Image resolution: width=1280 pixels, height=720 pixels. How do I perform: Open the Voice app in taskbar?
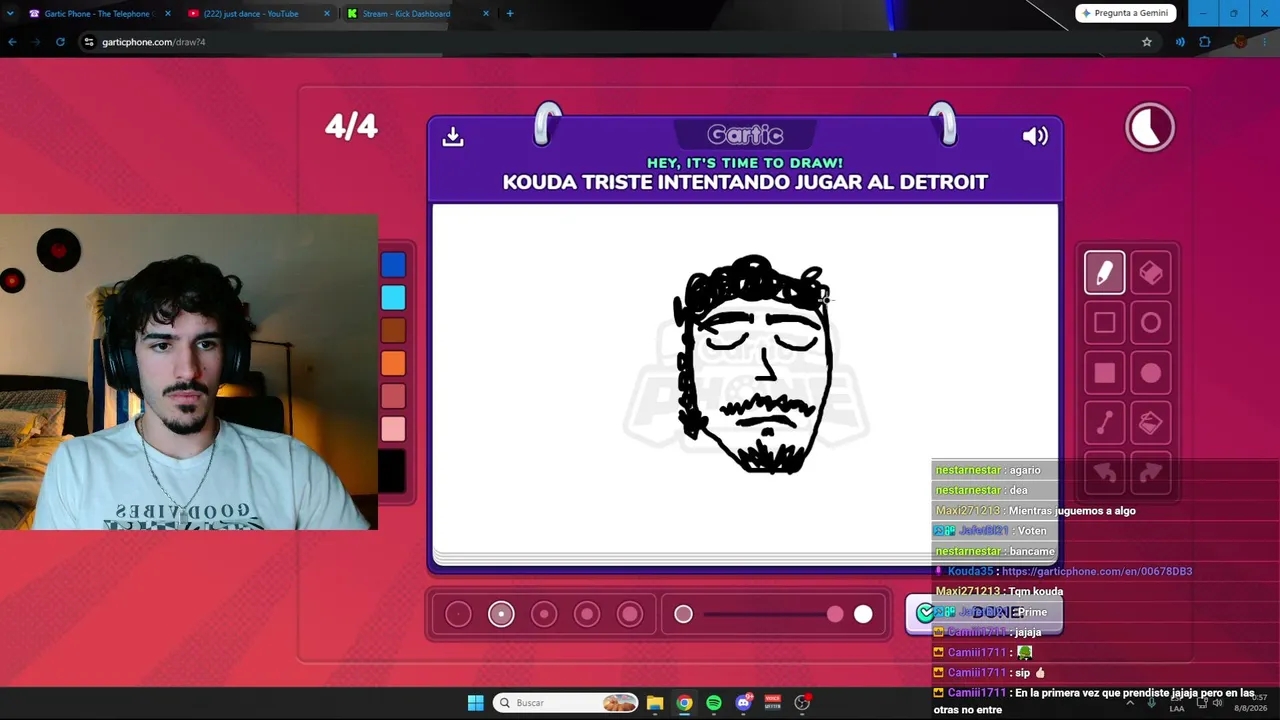point(772,703)
